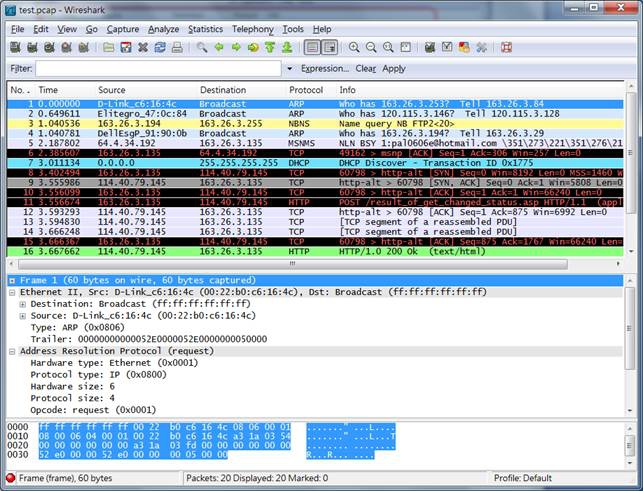Focus the display filter input field
This screenshot has width=643, height=491.
[158, 69]
